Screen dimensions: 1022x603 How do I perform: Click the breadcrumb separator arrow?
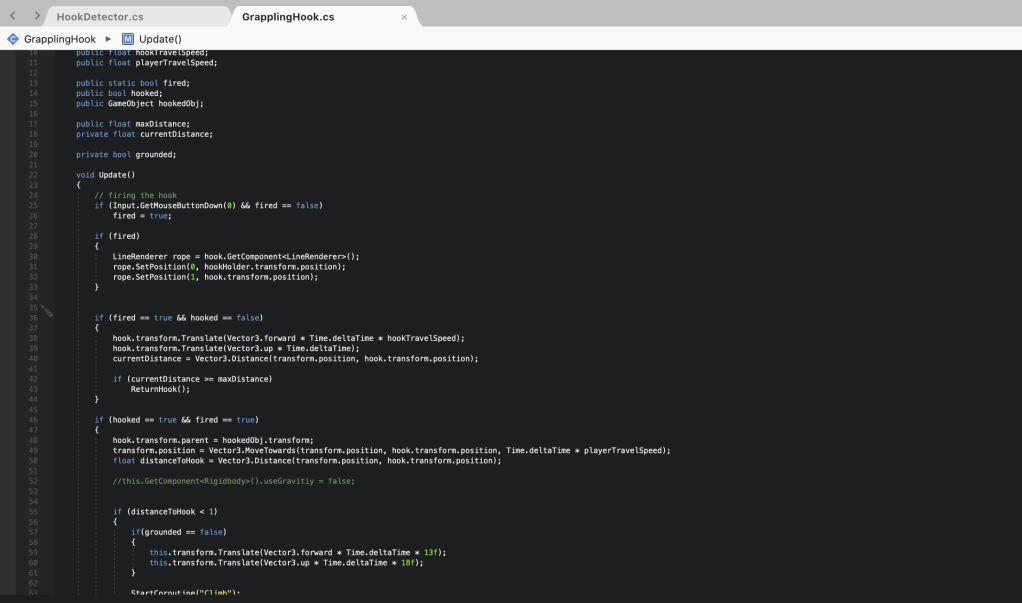108,39
